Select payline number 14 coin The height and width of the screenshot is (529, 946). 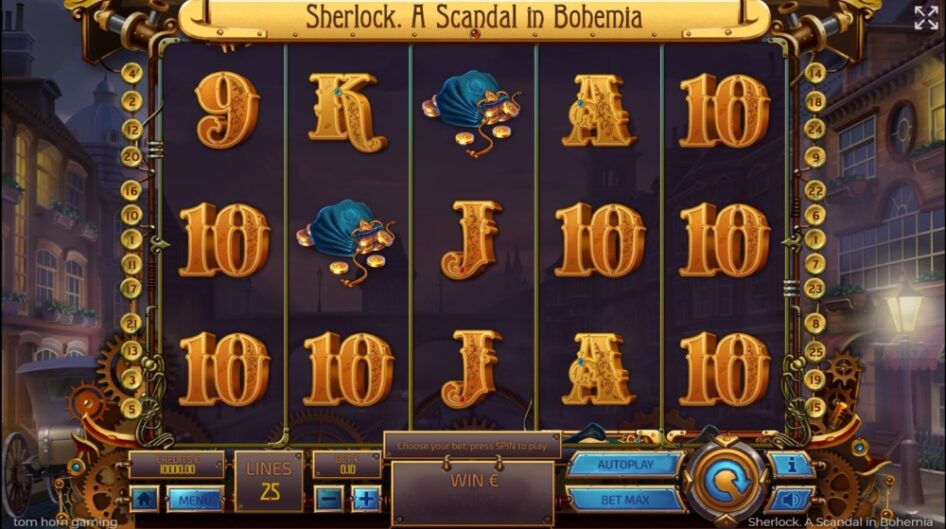(815, 74)
